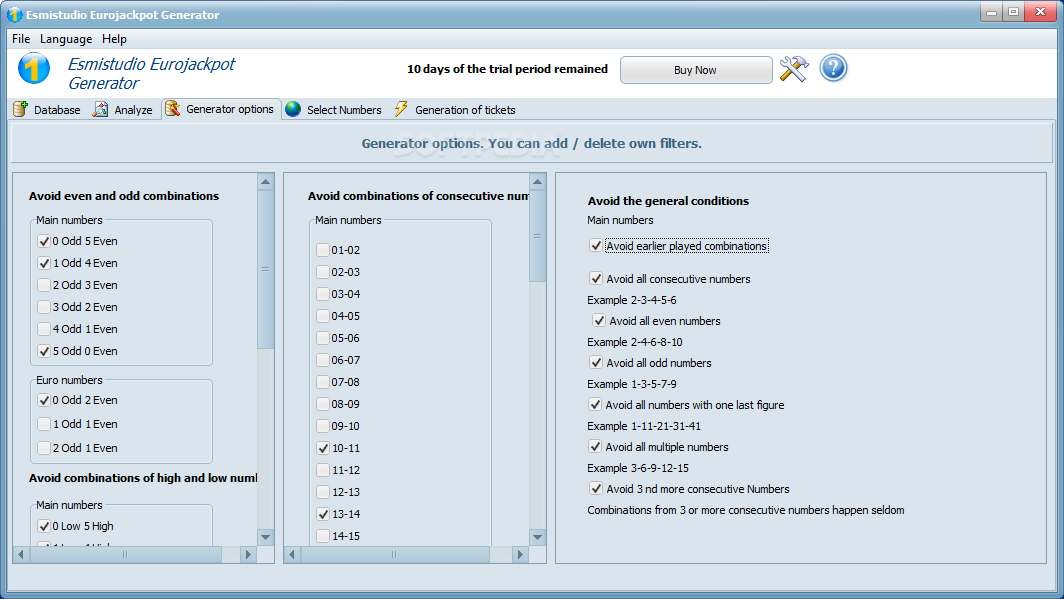Viewport: 1064px width, 599px height.
Task: Open the Language menu
Action: pos(66,39)
